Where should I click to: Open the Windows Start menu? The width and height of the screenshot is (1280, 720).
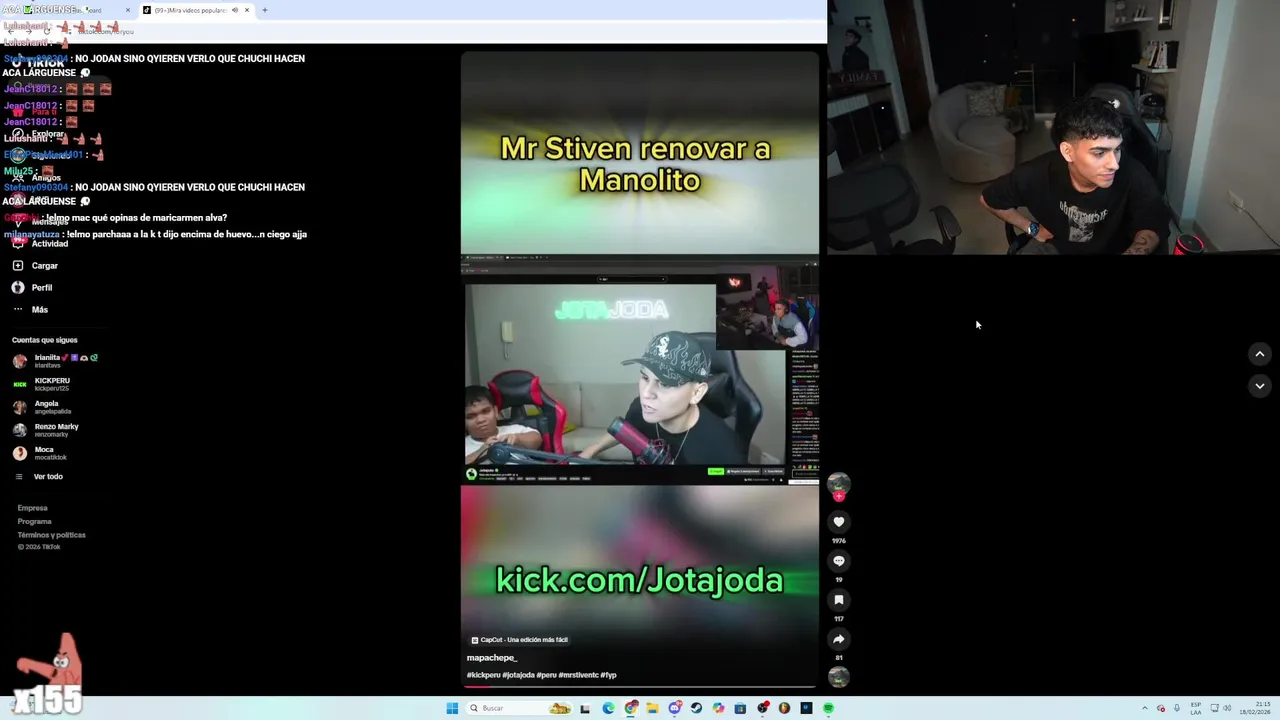pos(452,708)
